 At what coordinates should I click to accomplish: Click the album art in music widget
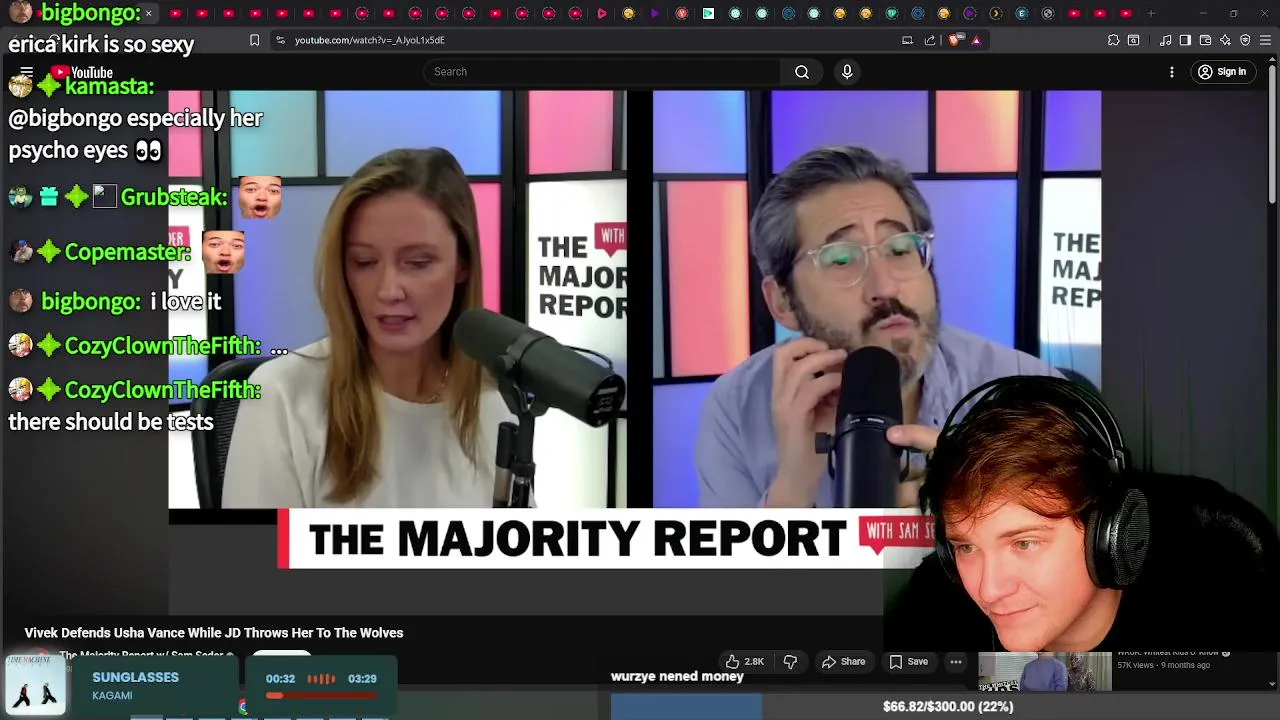click(x=36, y=685)
